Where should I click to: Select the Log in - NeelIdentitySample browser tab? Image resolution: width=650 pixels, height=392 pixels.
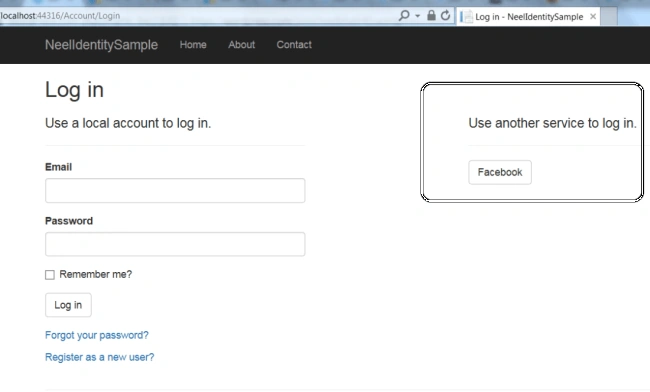[528, 17]
